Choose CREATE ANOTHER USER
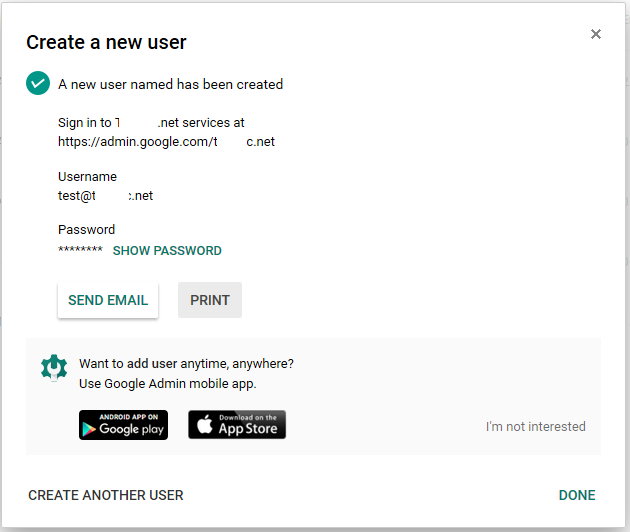630x532 pixels. 106,495
